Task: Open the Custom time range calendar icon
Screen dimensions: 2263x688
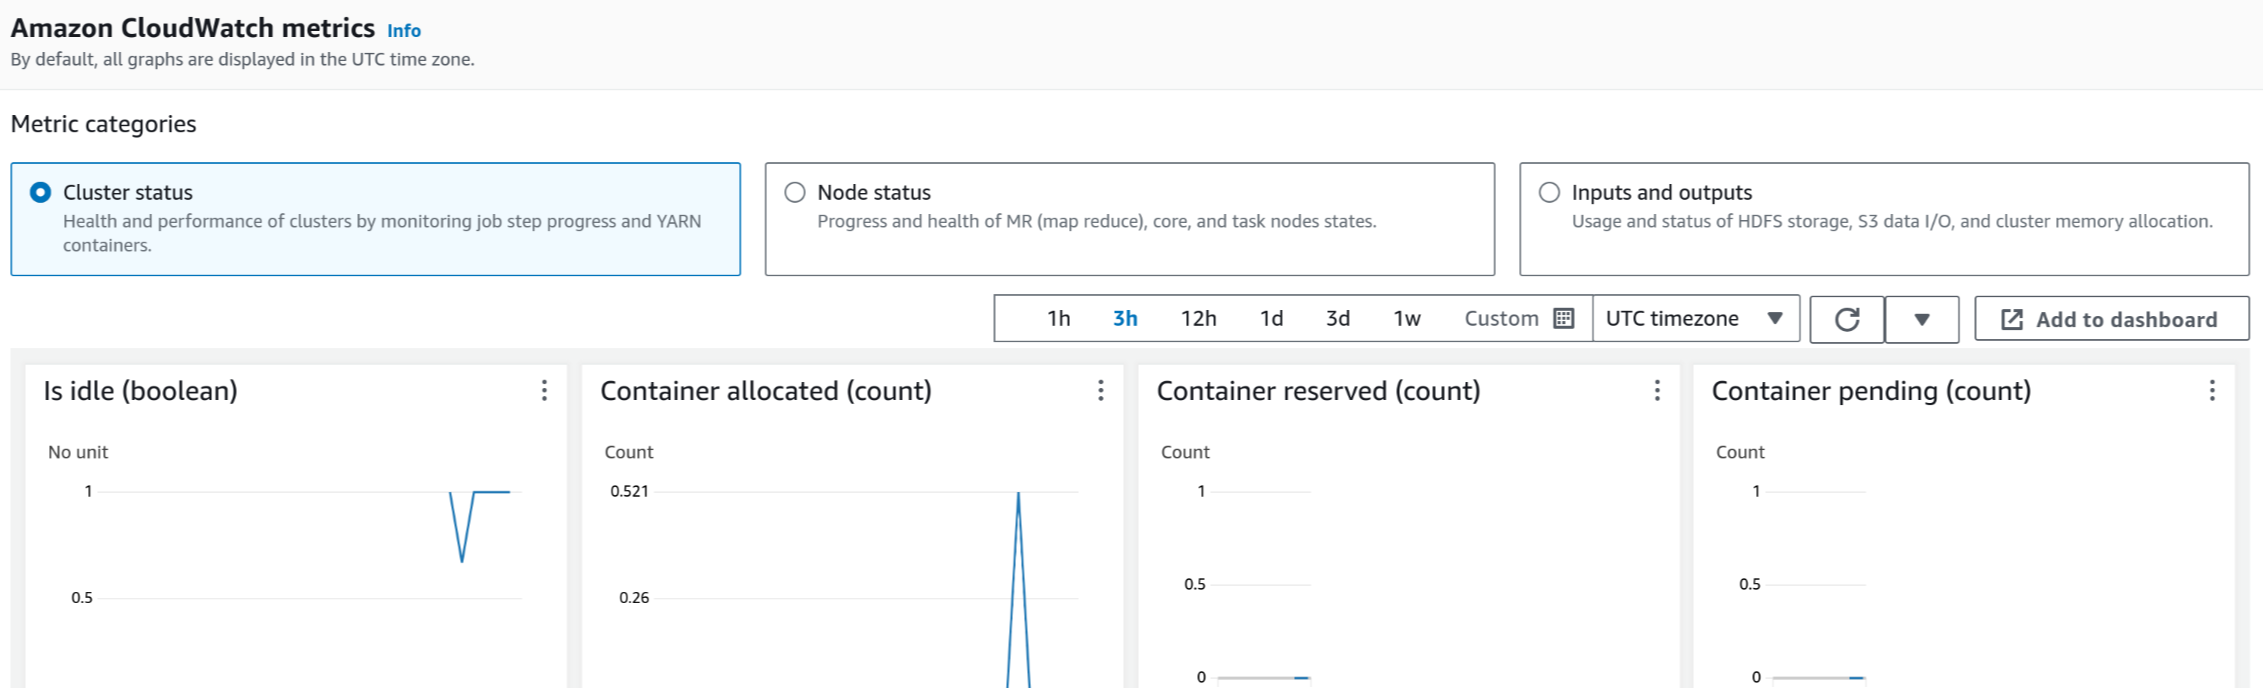Action: (x=1564, y=318)
